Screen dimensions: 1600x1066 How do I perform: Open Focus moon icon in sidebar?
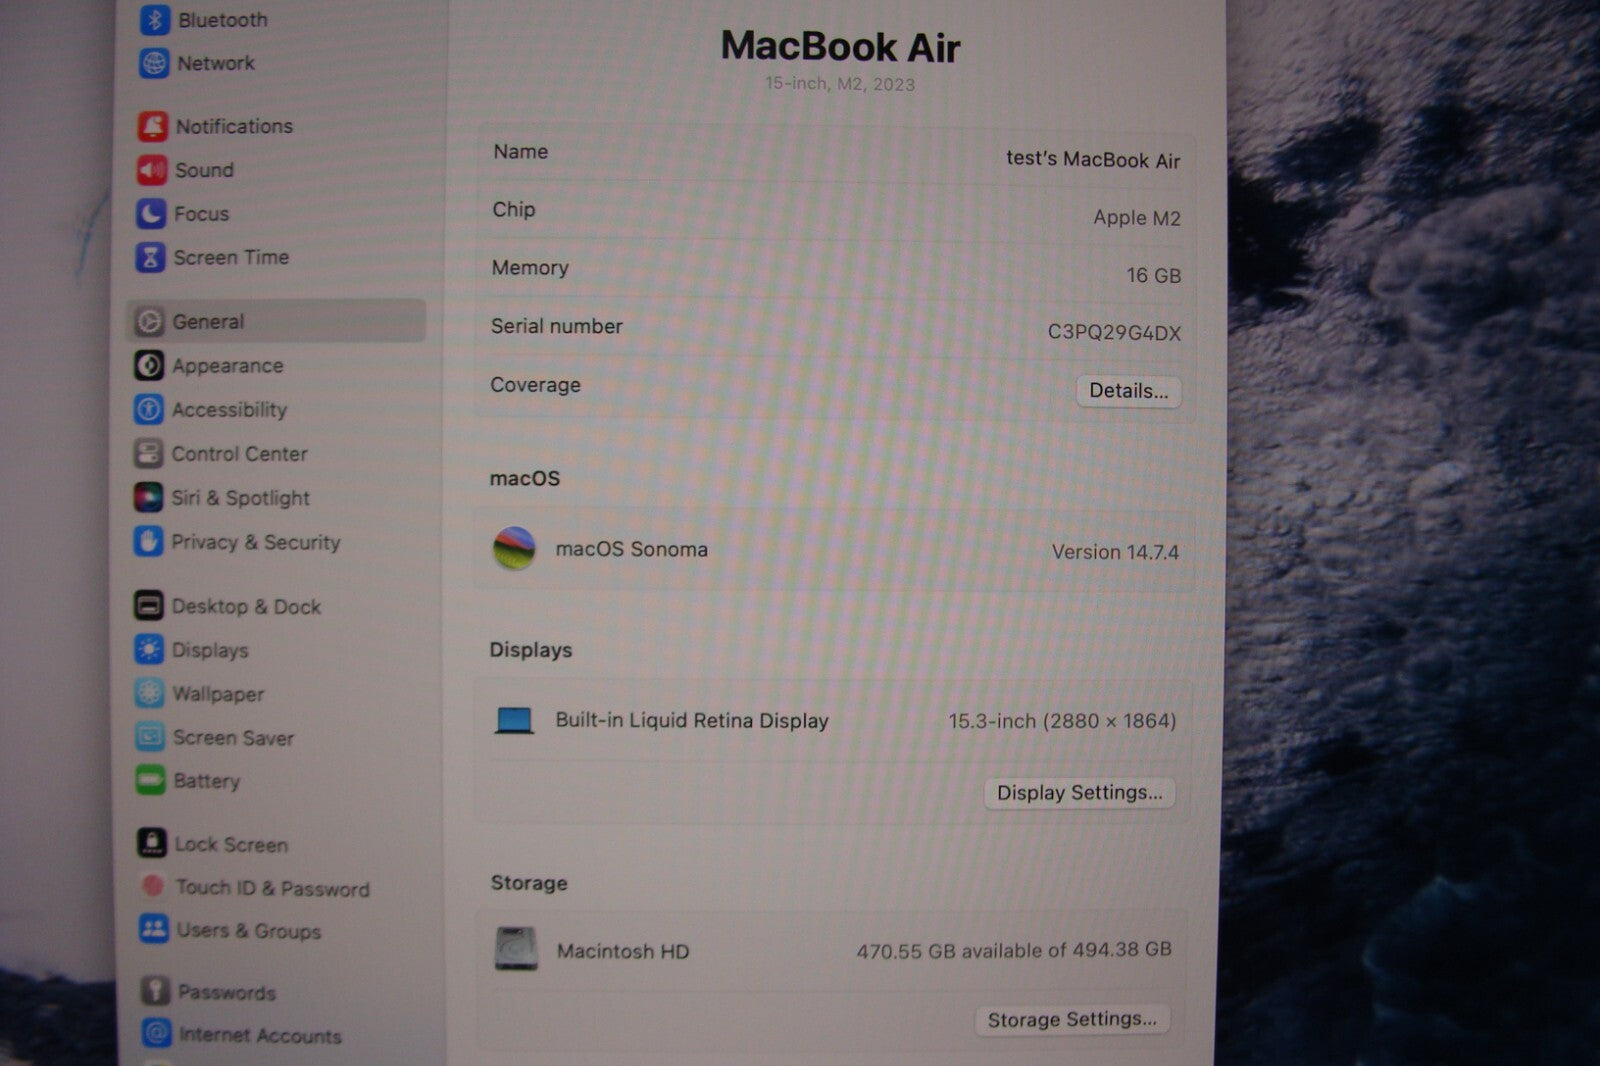point(151,214)
